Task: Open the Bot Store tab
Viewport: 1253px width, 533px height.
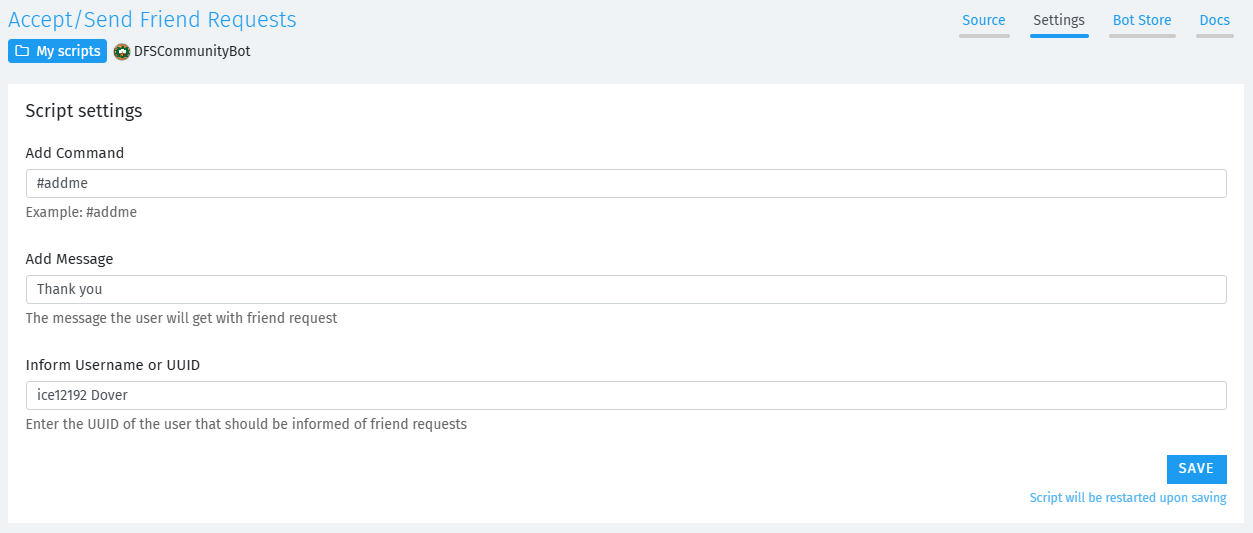Action: 1142,20
